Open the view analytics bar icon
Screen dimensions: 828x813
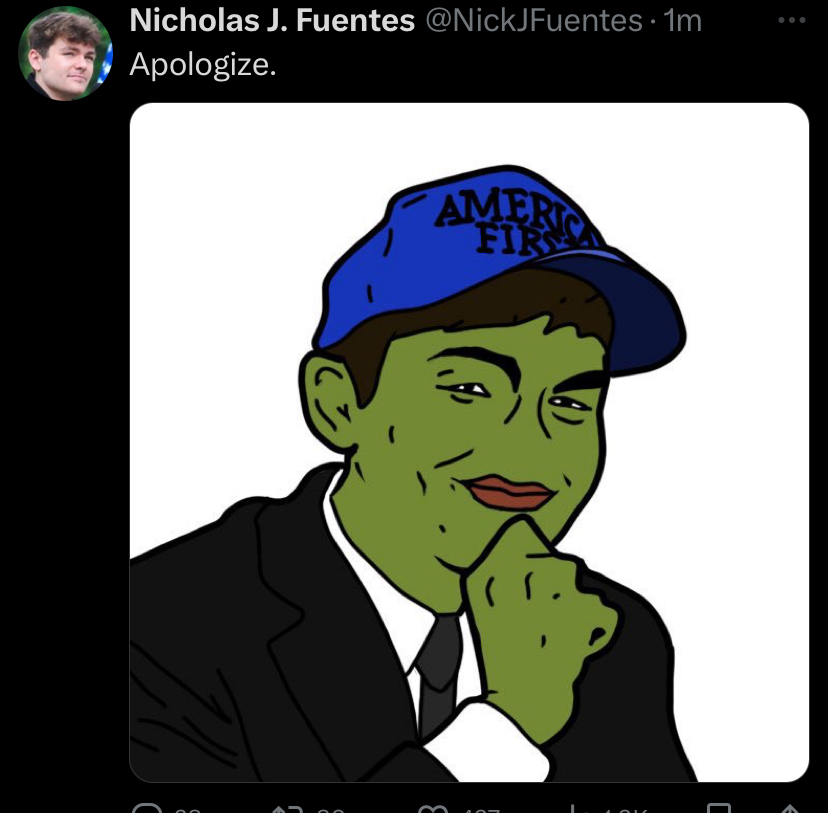point(573,809)
